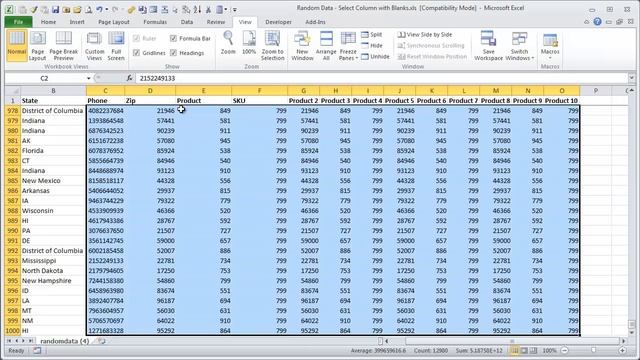Set zoom to 100%
Viewport: 640px width, 360px height.
pyautogui.click(x=249, y=42)
